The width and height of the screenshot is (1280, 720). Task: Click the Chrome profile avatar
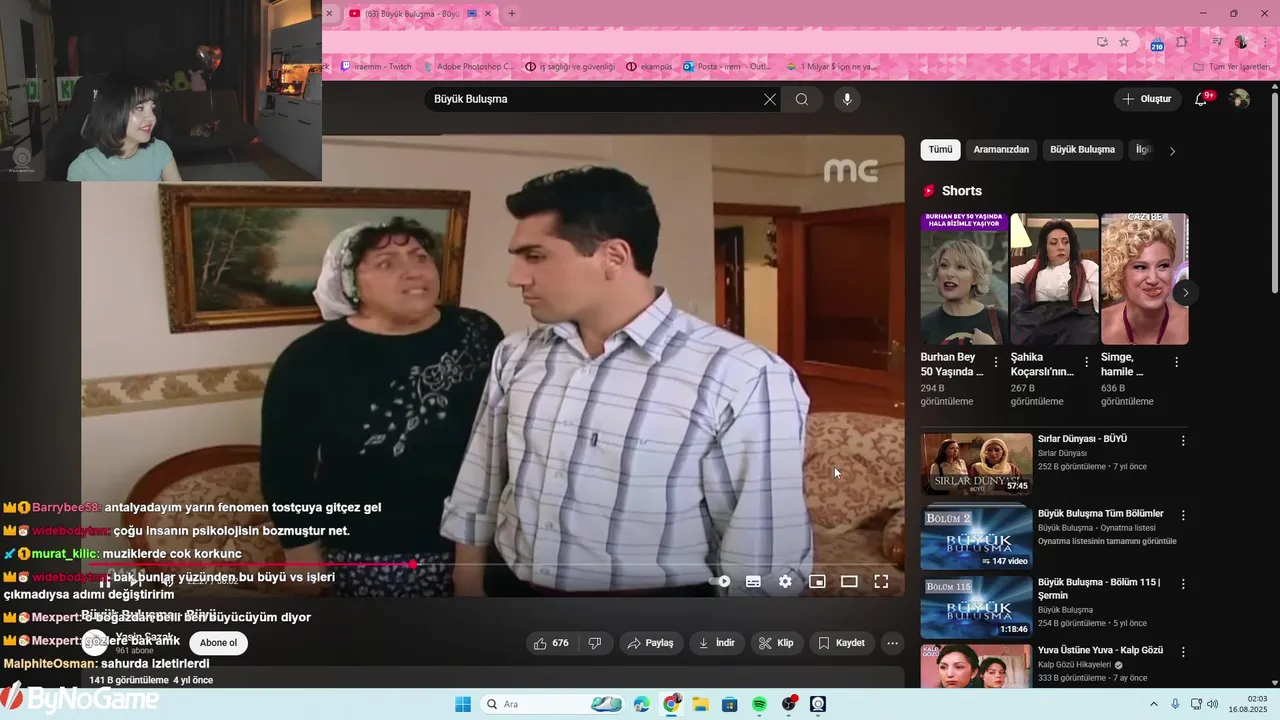point(1241,42)
